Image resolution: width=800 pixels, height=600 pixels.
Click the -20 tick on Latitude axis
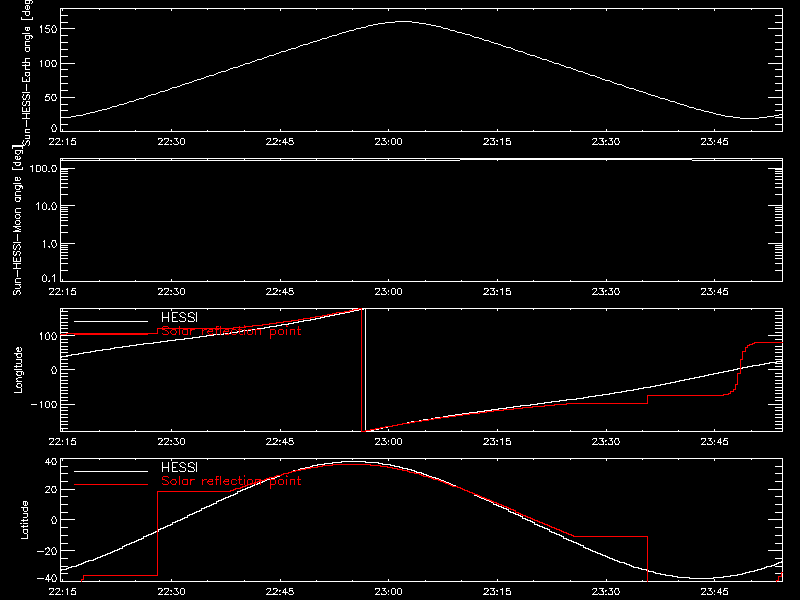[47, 551]
